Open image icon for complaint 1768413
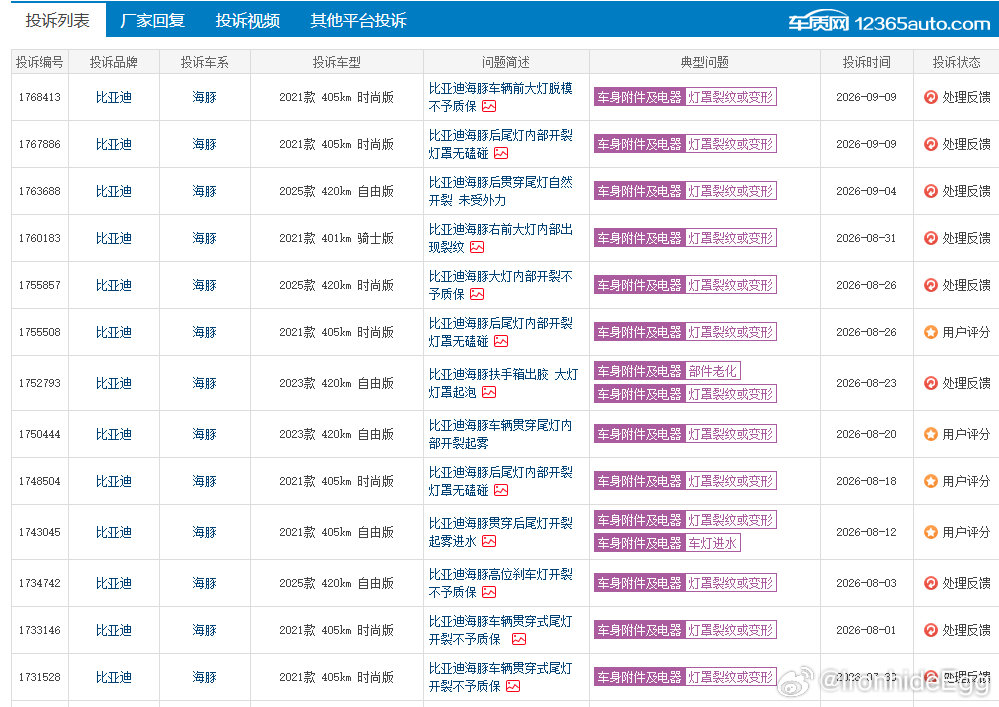The height and width of the screenshot is (707, 999). [489, 106]
